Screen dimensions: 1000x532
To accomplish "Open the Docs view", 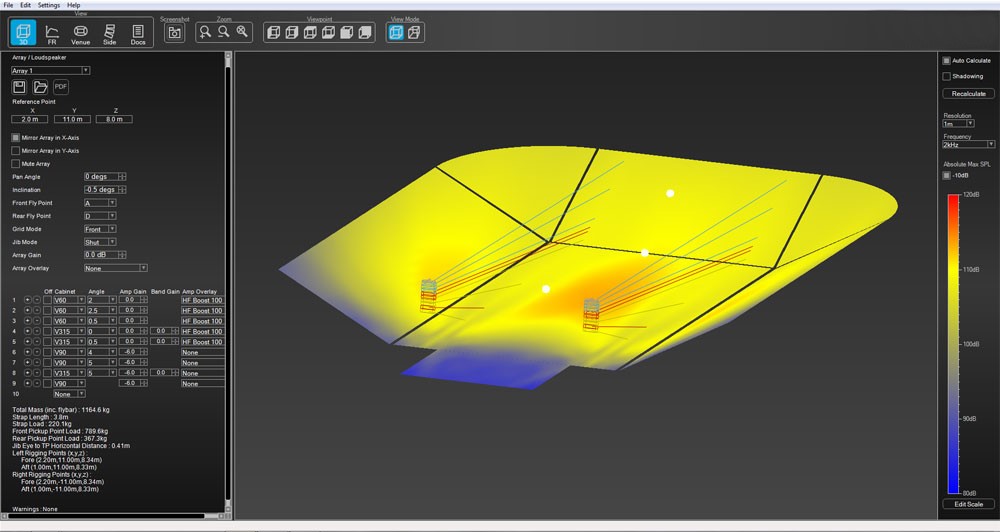I will click(138, 34).
